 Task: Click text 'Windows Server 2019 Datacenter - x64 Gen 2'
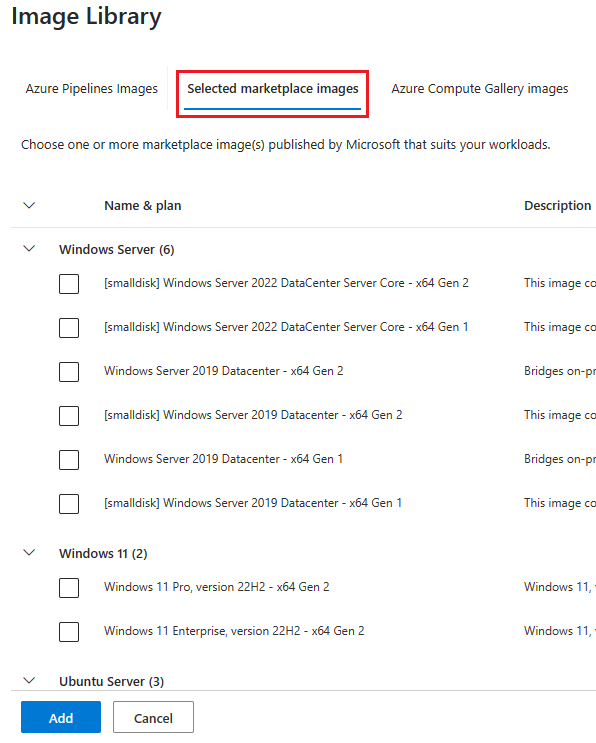tap(224, 371)
